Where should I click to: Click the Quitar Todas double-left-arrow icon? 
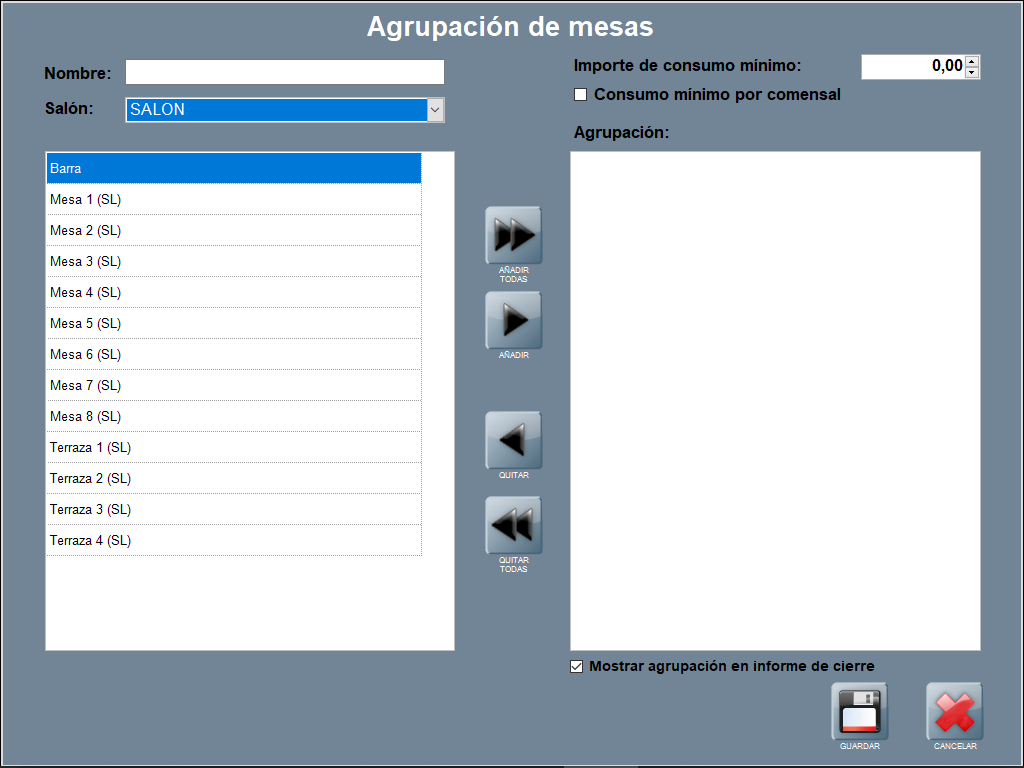click(513, 526)
